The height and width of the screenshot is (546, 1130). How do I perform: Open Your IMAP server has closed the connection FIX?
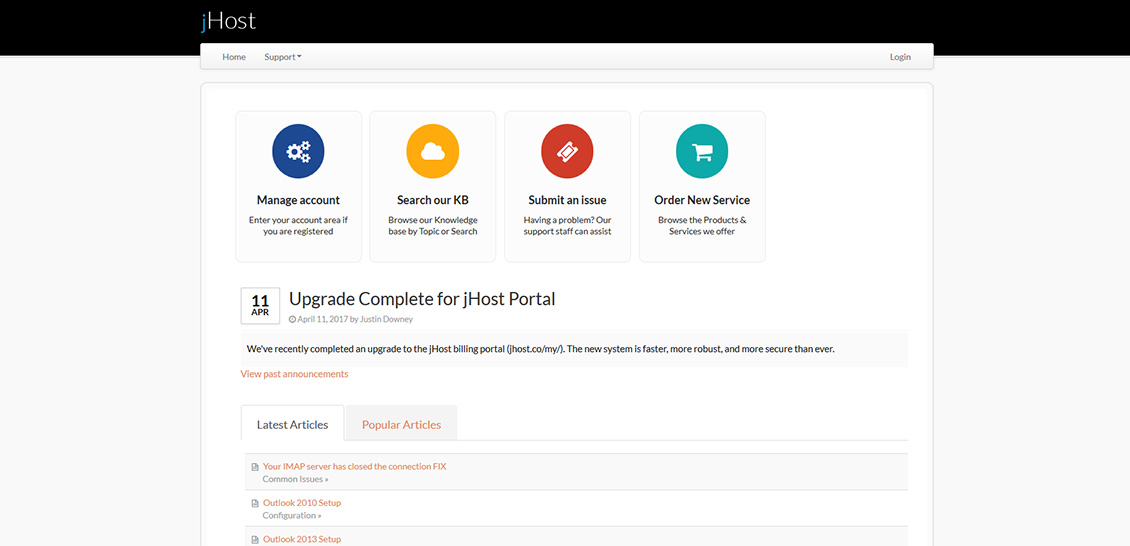click(355, 467)
